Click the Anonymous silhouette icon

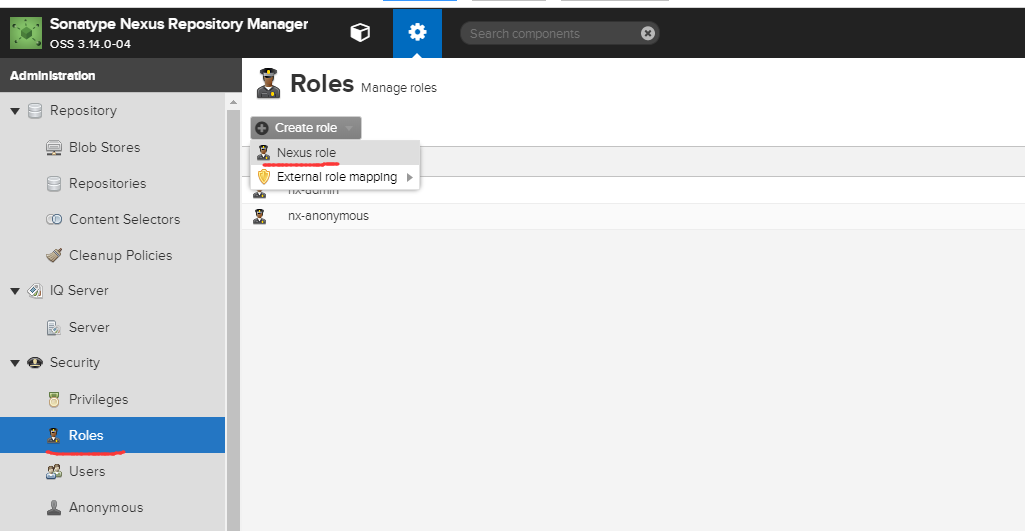(54, 507)
